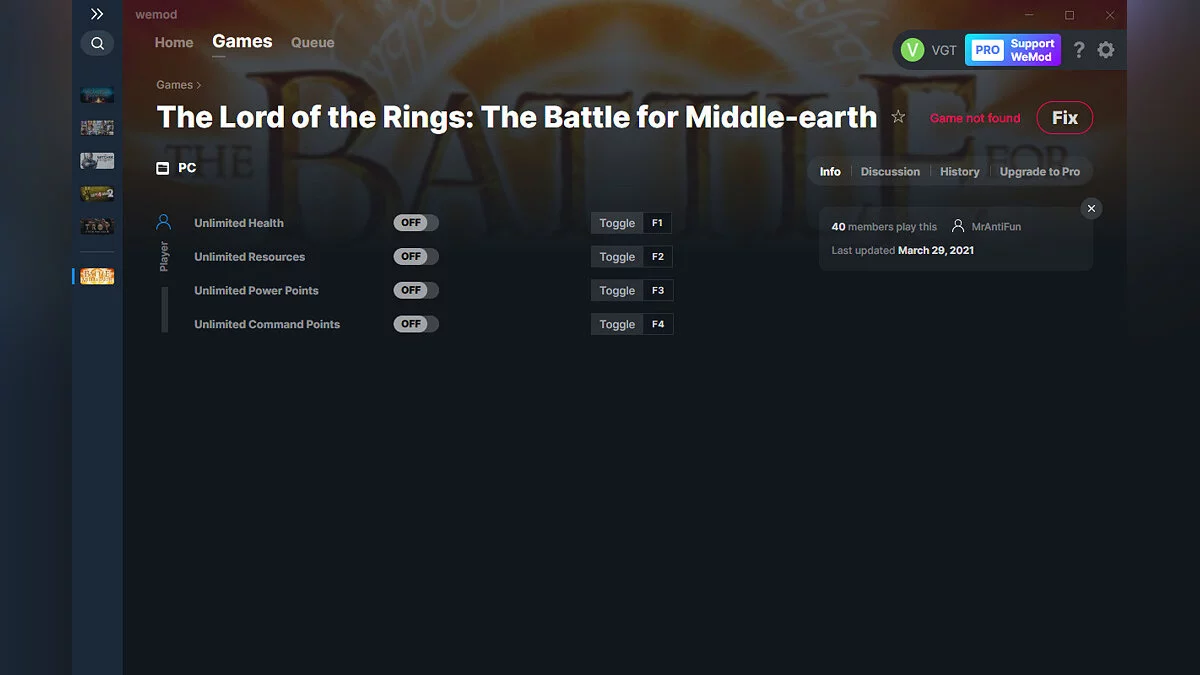Click the PC platform window icon
1200x675 pixels.
163,168
